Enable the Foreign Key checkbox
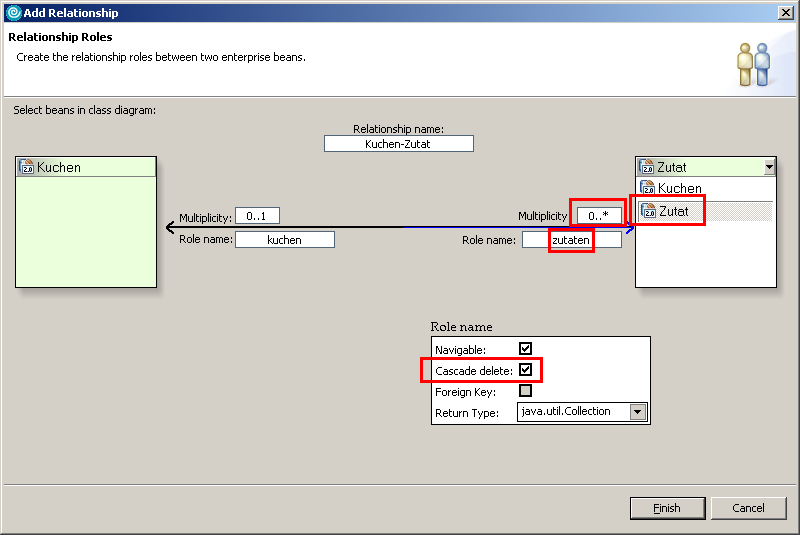 525,391
